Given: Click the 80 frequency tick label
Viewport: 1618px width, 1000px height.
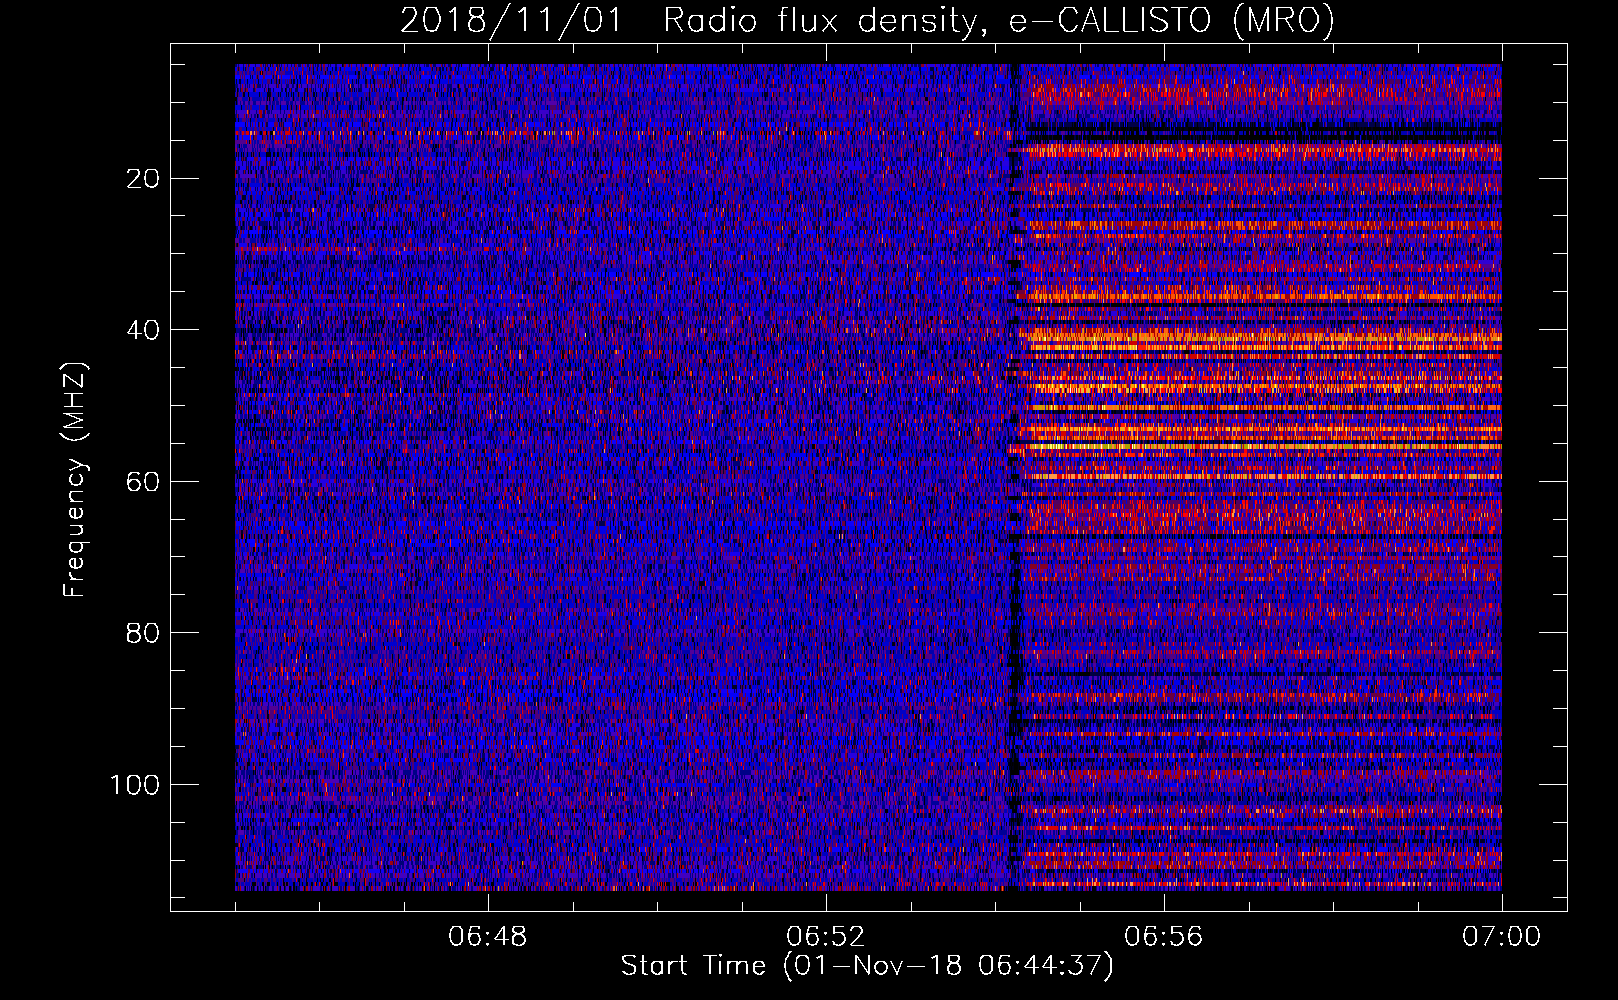Looking at the screenshot, I should pos(143,633).
